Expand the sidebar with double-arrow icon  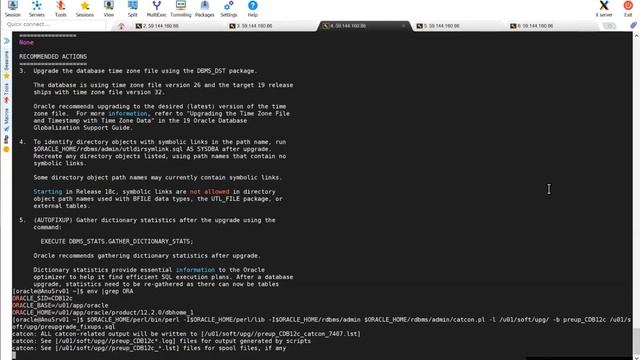click(x=7, y=41)
